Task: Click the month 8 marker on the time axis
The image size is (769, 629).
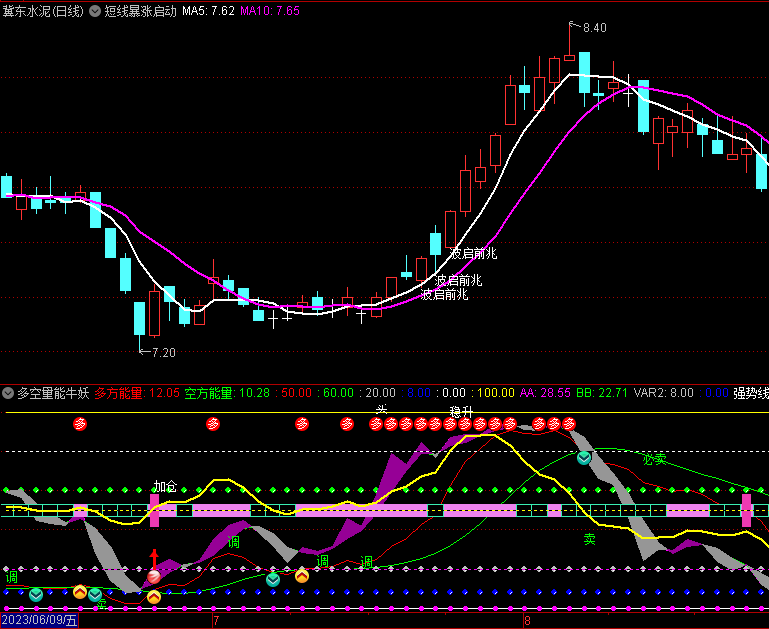Action: click(527, 621)
